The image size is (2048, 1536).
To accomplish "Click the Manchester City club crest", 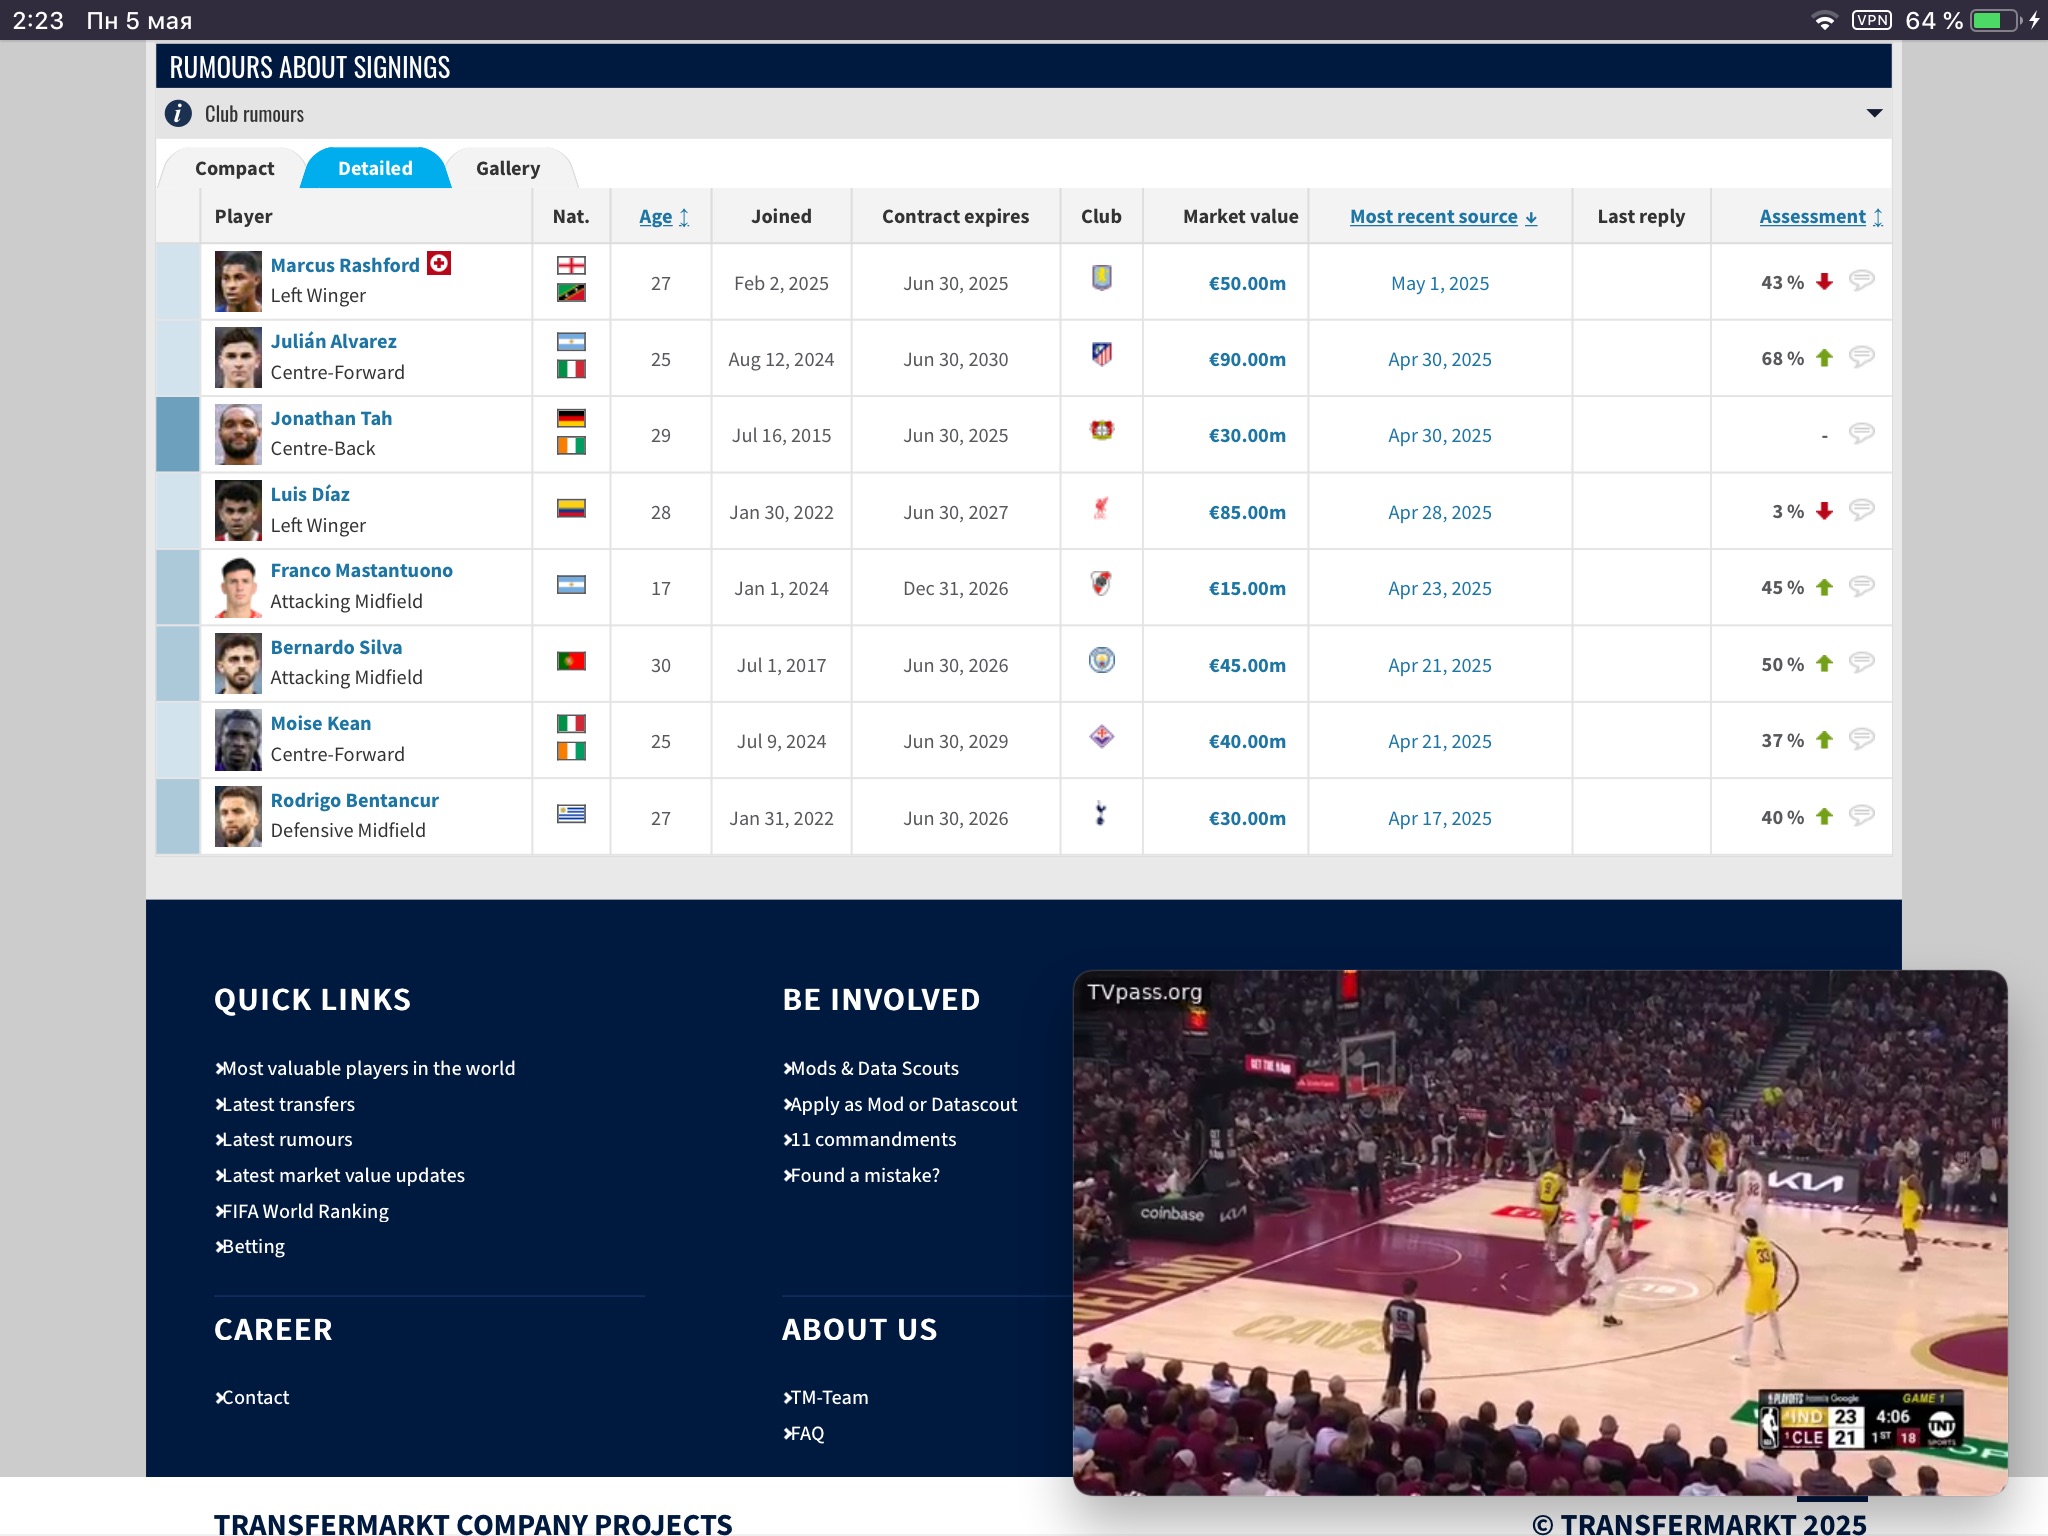I will coord(1101,661).
